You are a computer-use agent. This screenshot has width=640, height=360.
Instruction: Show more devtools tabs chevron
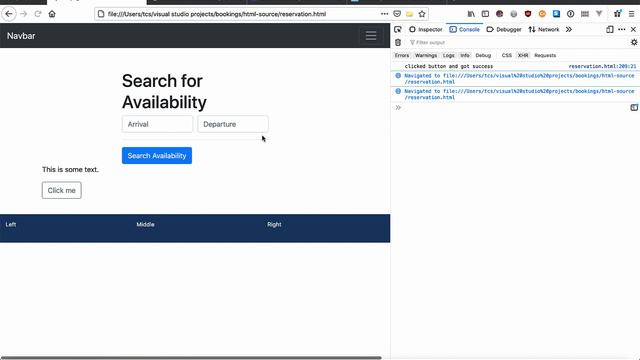569,29
